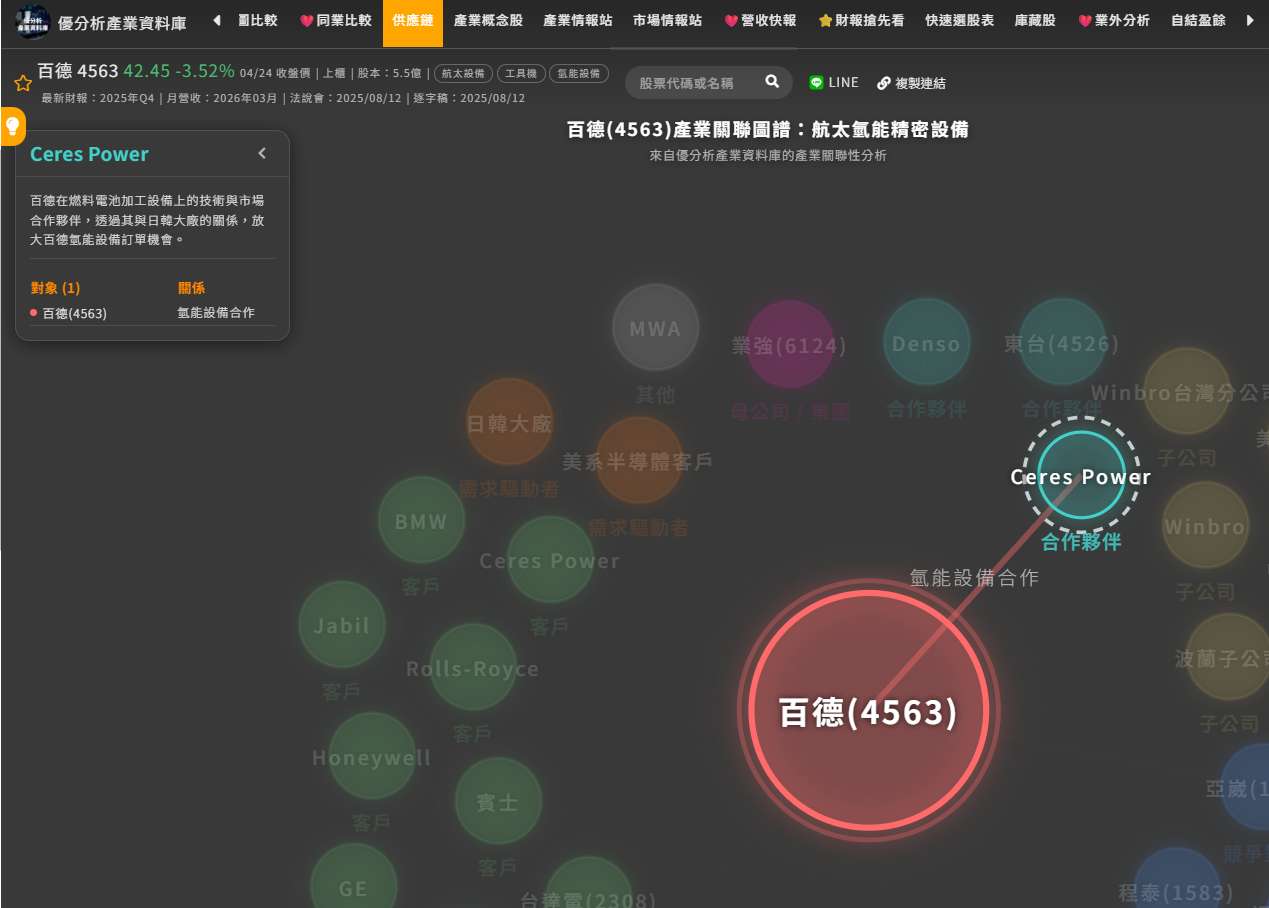Image resolution: width=1269 pixels, height=908 pixels.
Task: Select the highlighted Ceres Power partner node
Action: click(x=1081, y=475)
